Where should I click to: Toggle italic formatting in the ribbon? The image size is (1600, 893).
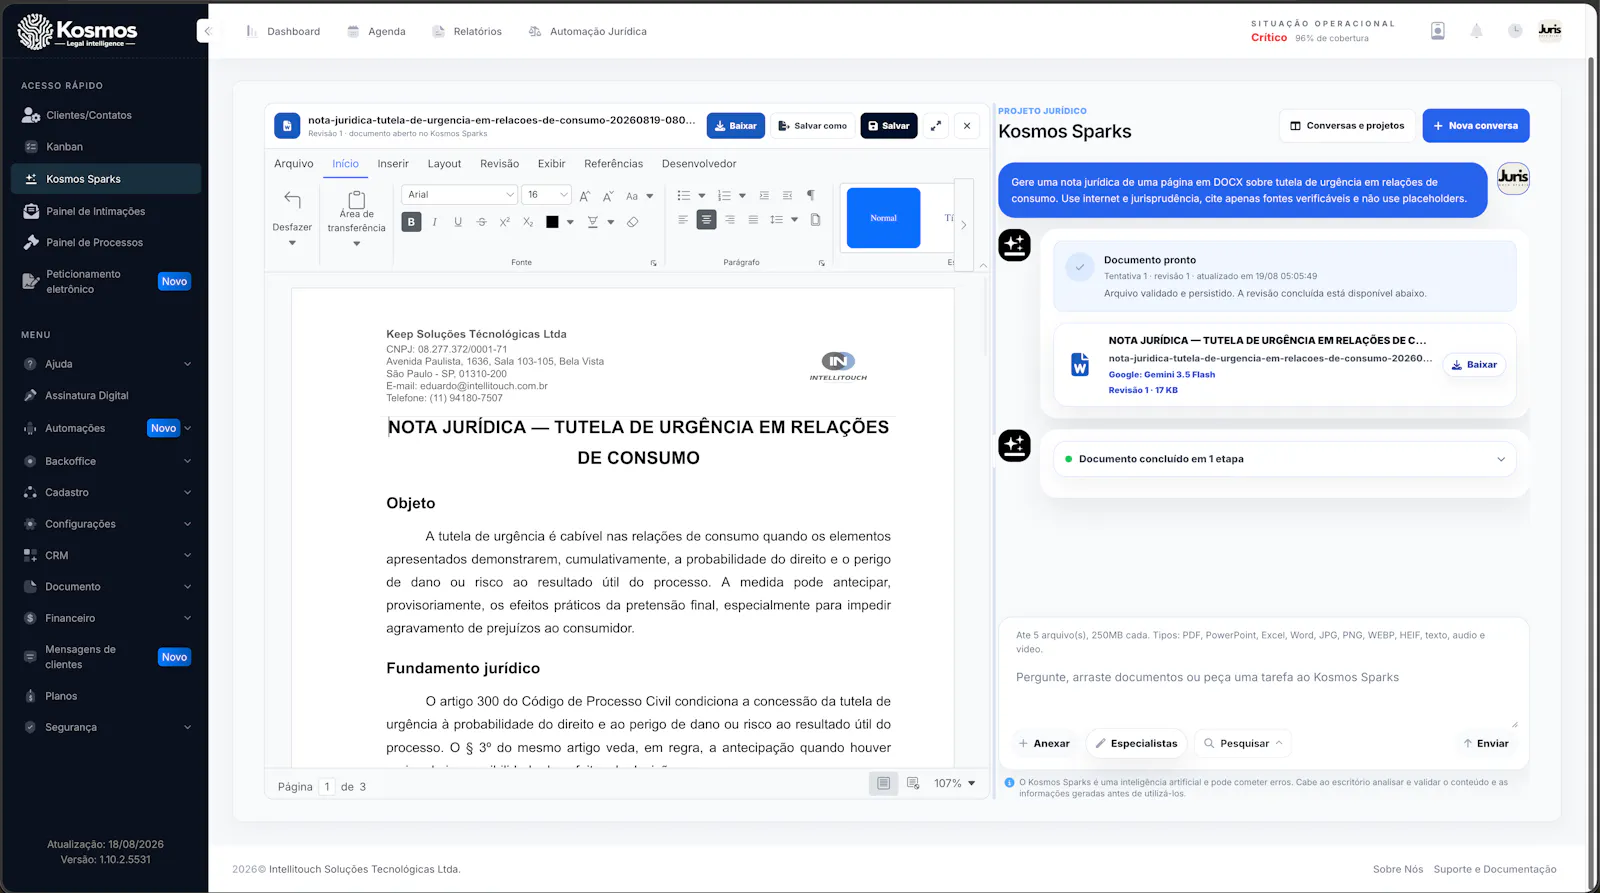[435, 222]
